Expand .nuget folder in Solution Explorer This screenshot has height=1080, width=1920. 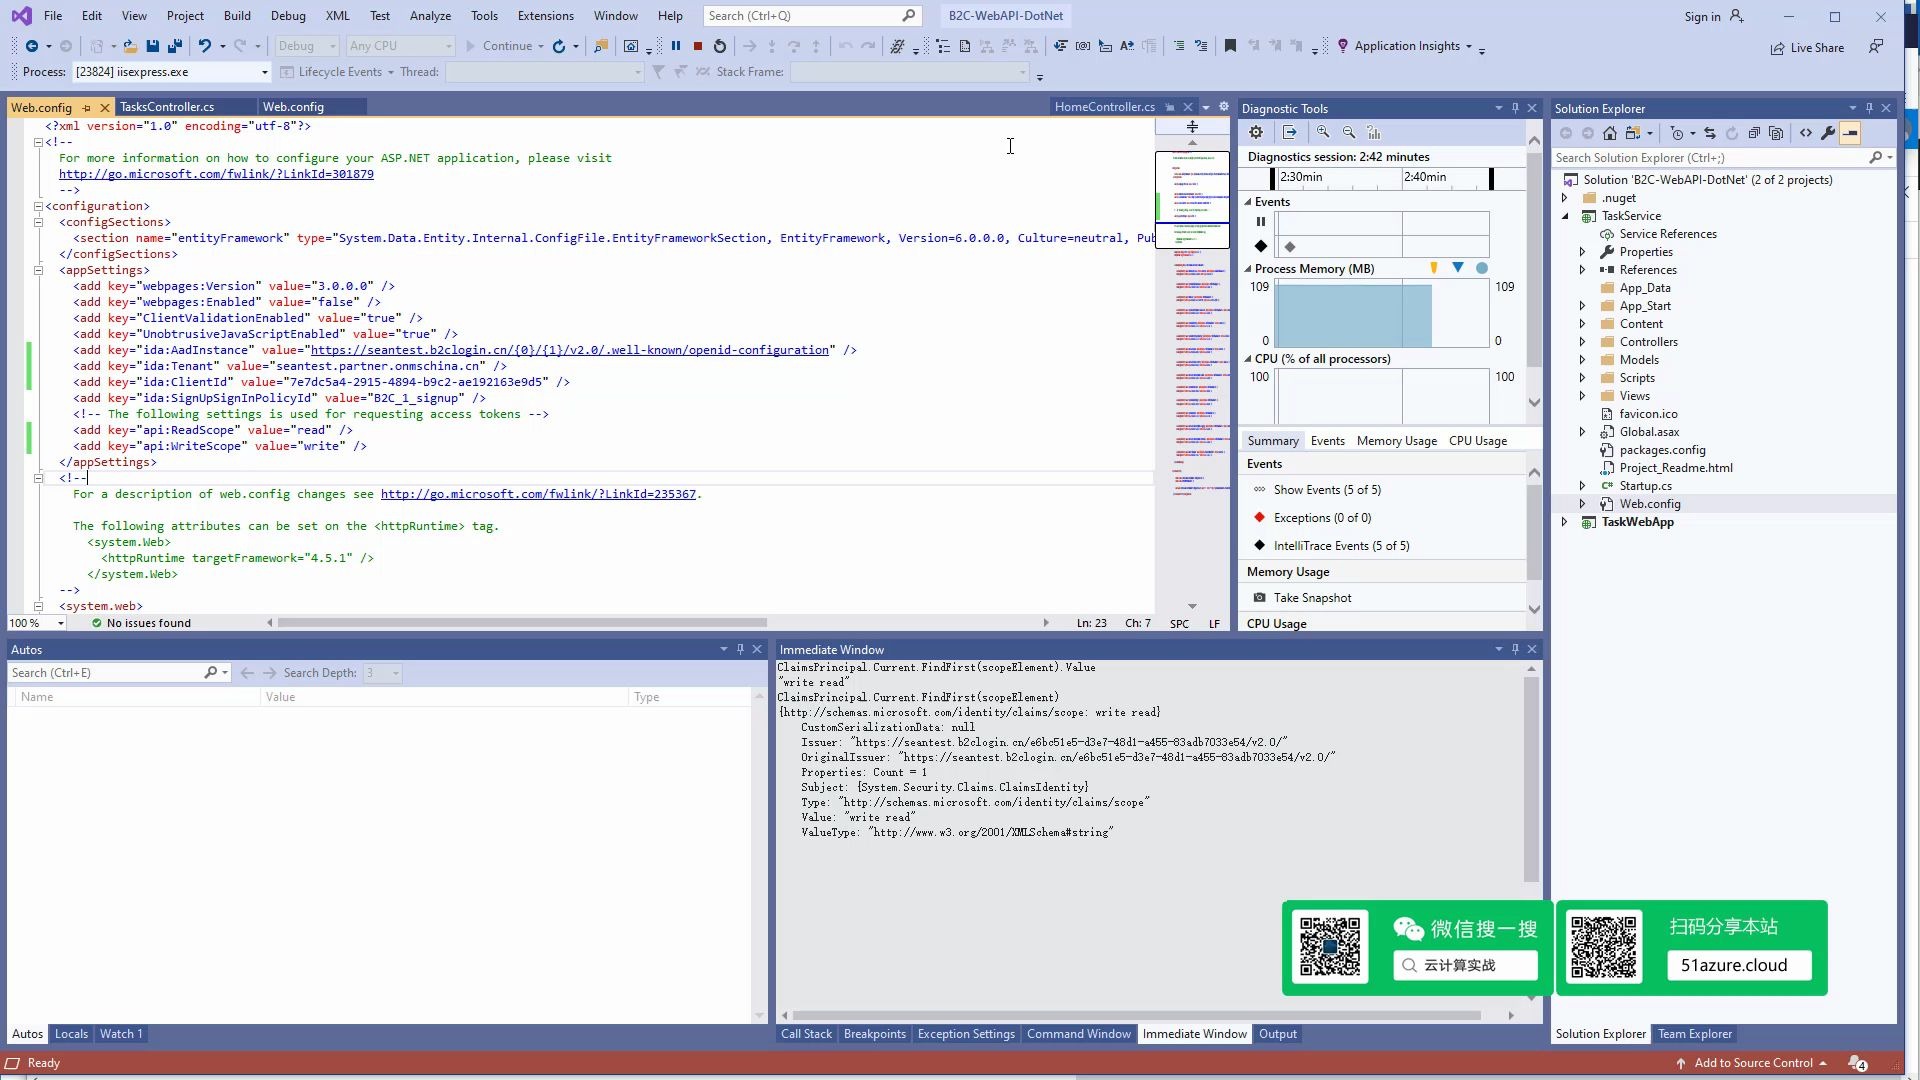point(1565,198)
